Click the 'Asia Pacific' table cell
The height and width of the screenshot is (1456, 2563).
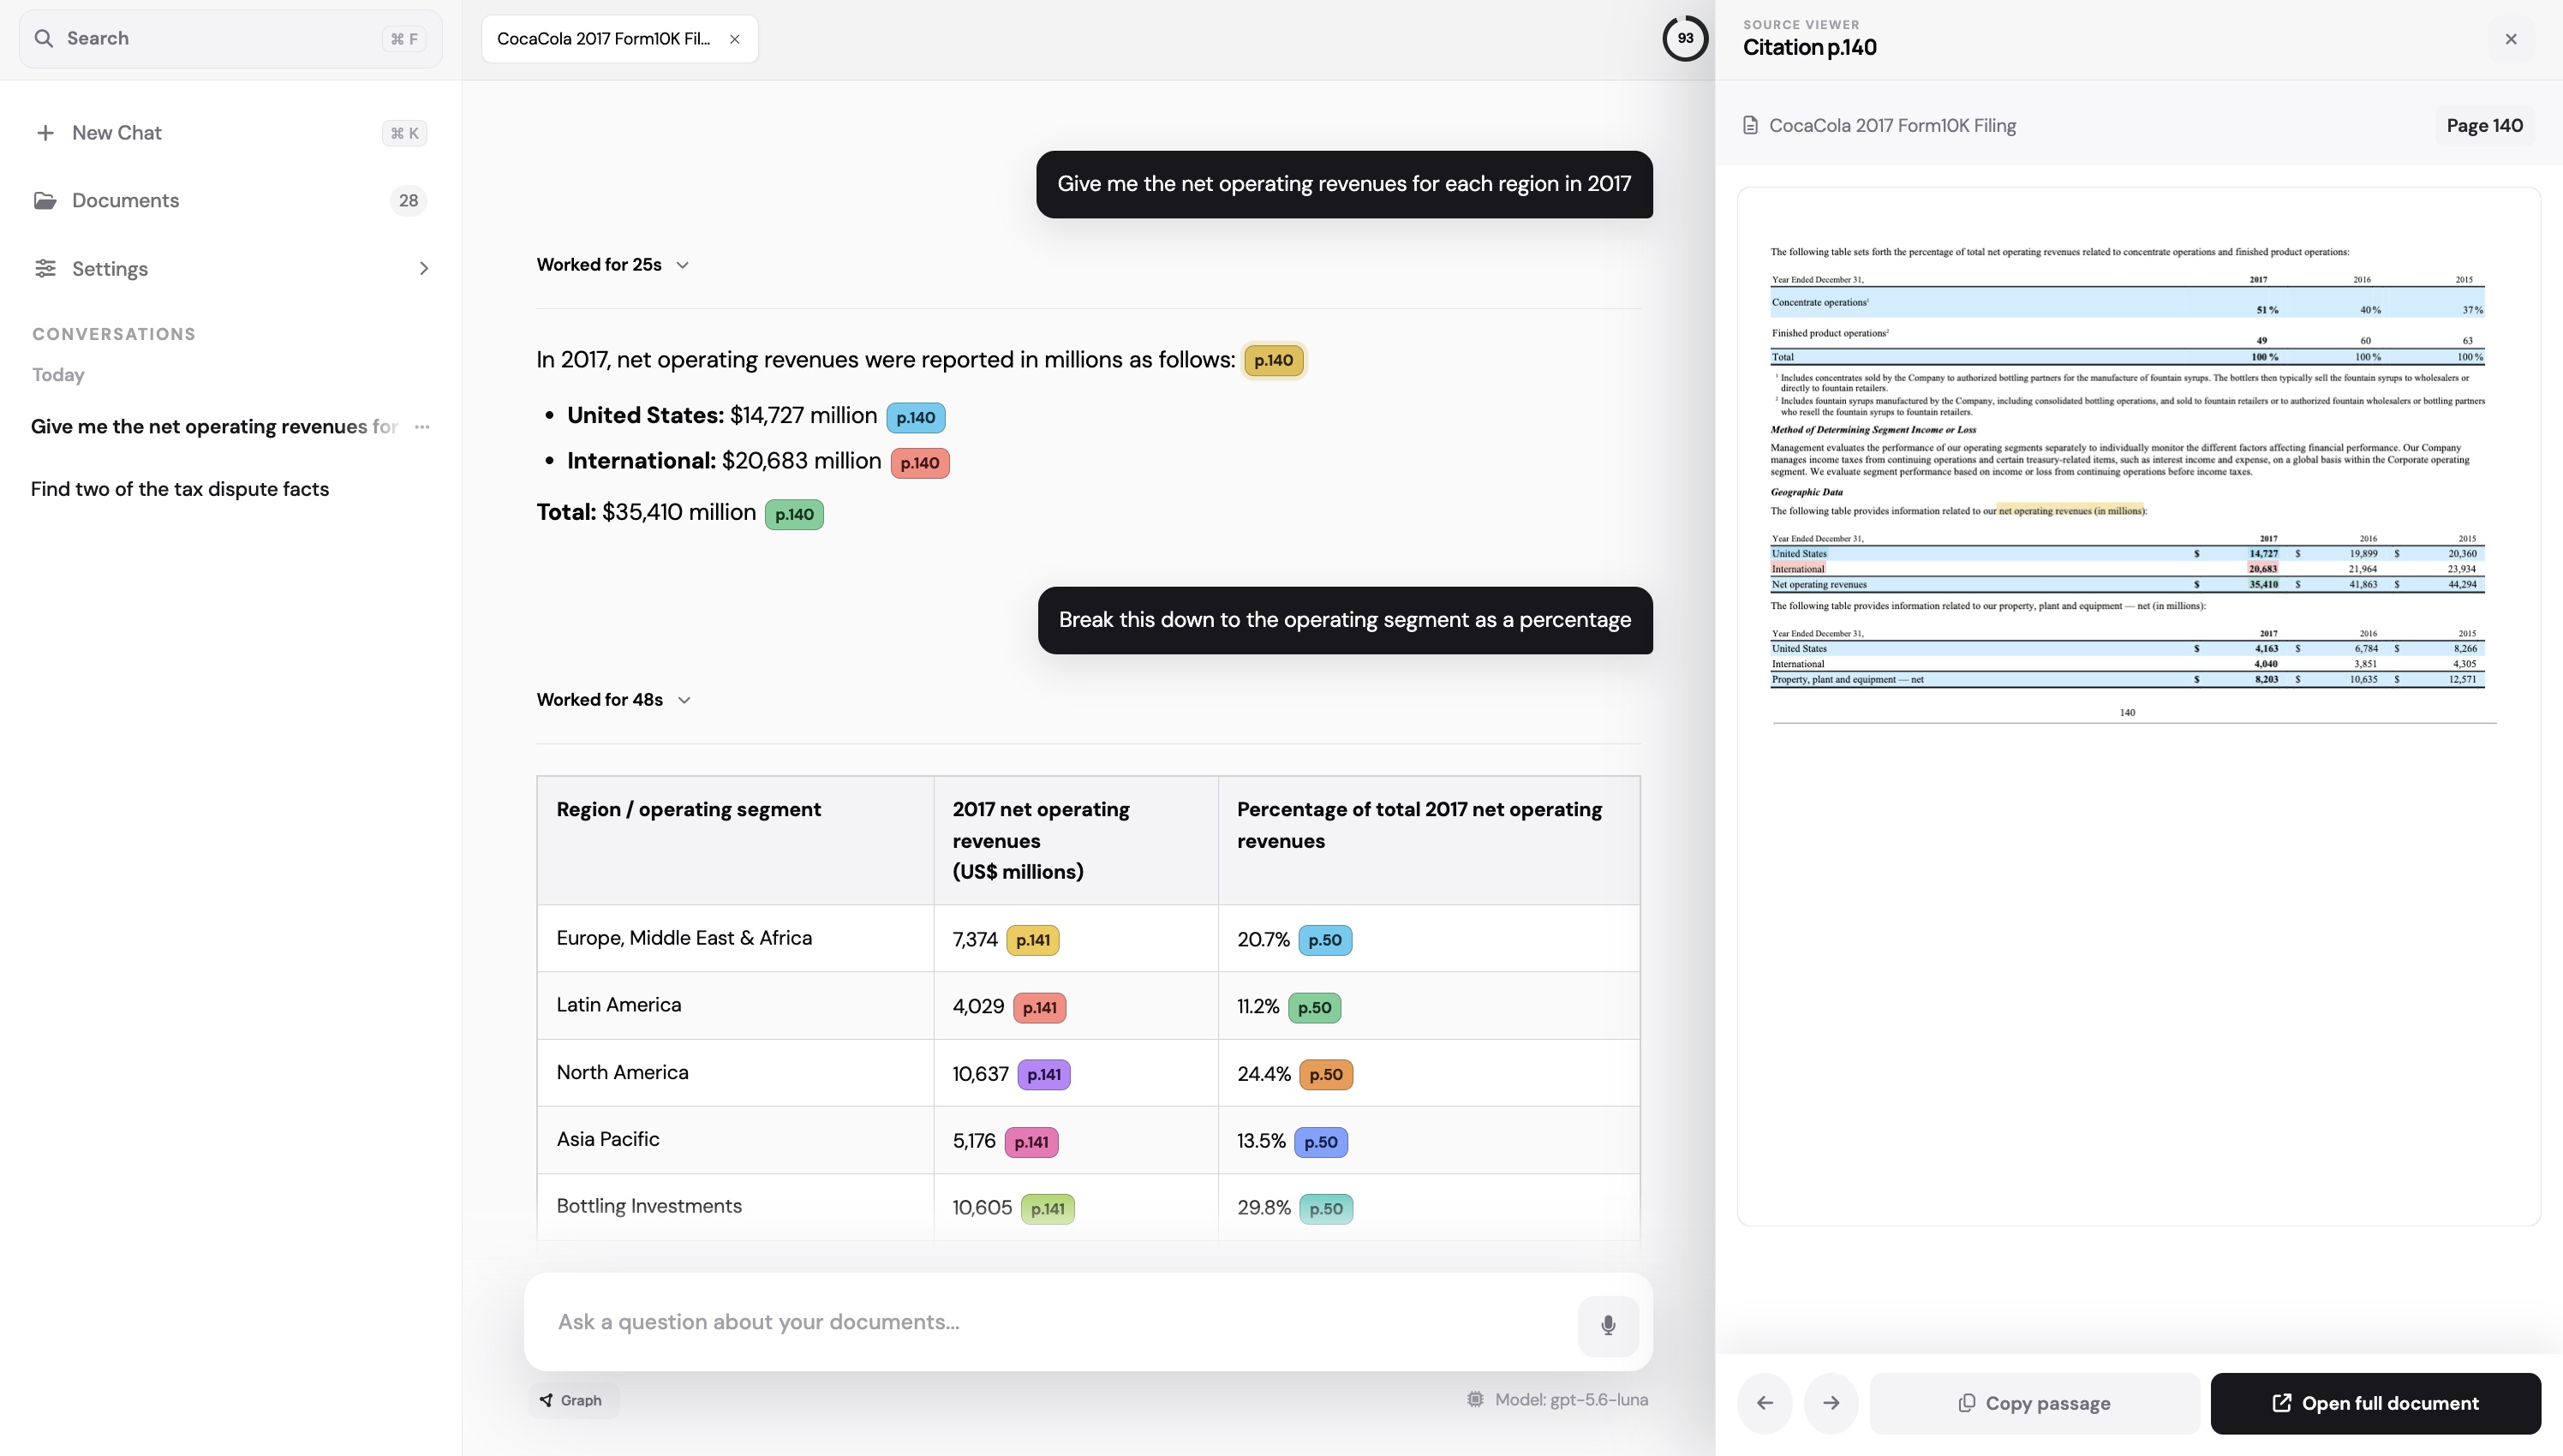pyautogui.click(x=735, y=1139)
